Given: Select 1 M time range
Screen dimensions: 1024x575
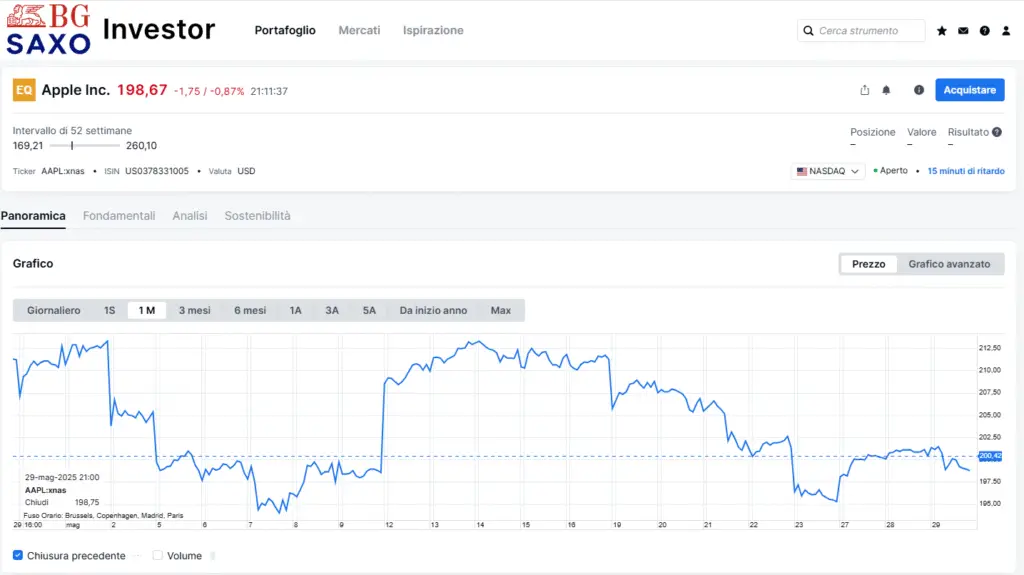Looking at the screenshot, I should pyautogui.click(x=147, y=310).
